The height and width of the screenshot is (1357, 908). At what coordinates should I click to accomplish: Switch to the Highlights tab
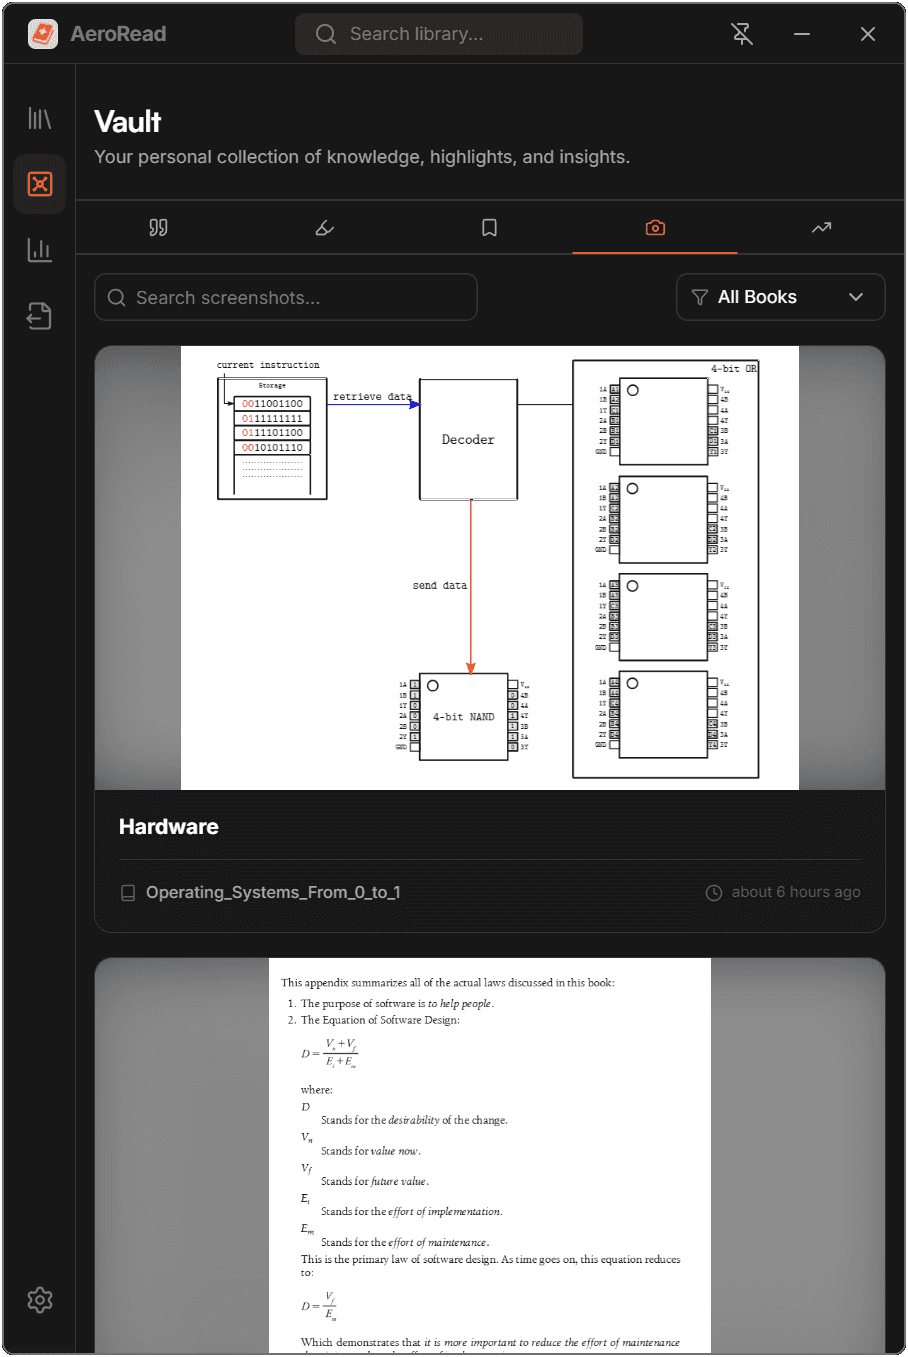pyautogui.click(x=324, y=228)
